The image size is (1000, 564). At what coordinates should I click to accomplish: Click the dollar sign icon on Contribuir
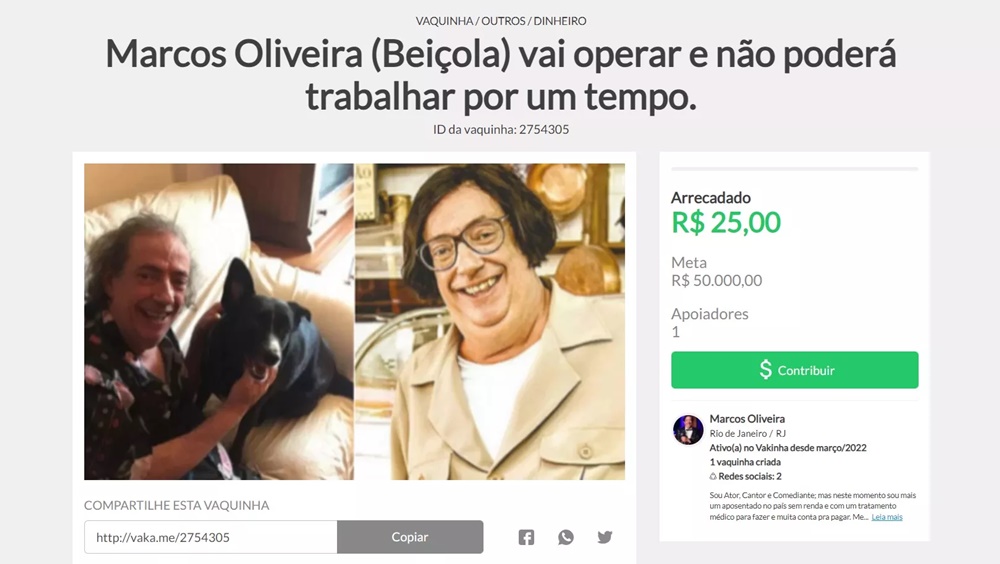765,370
